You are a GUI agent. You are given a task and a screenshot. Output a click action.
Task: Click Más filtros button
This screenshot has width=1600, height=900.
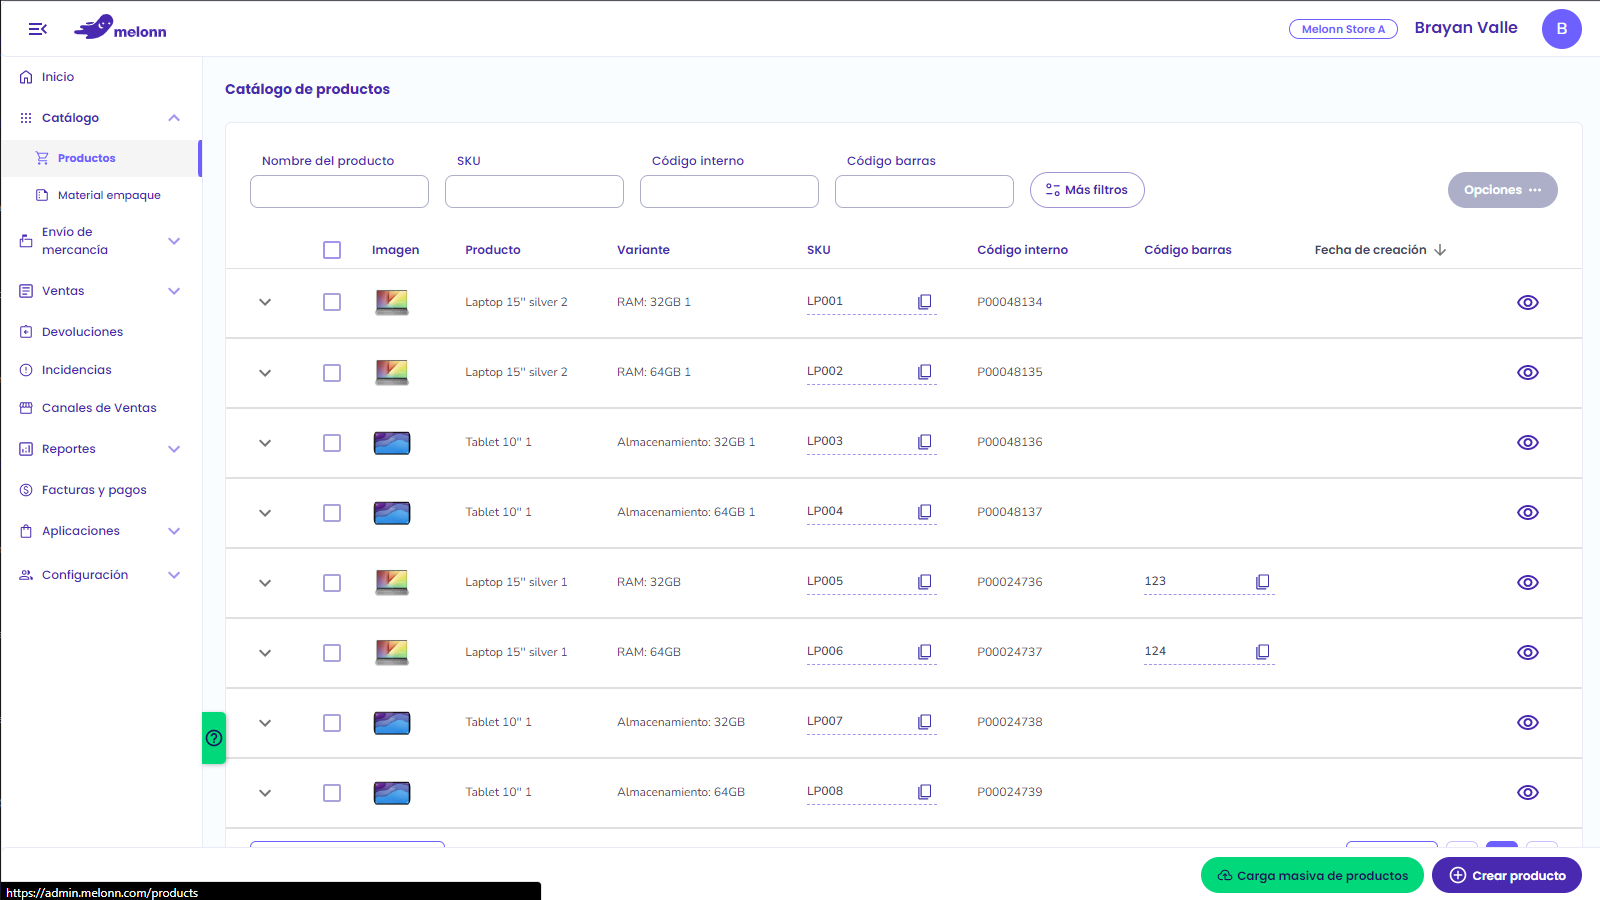1087,190
